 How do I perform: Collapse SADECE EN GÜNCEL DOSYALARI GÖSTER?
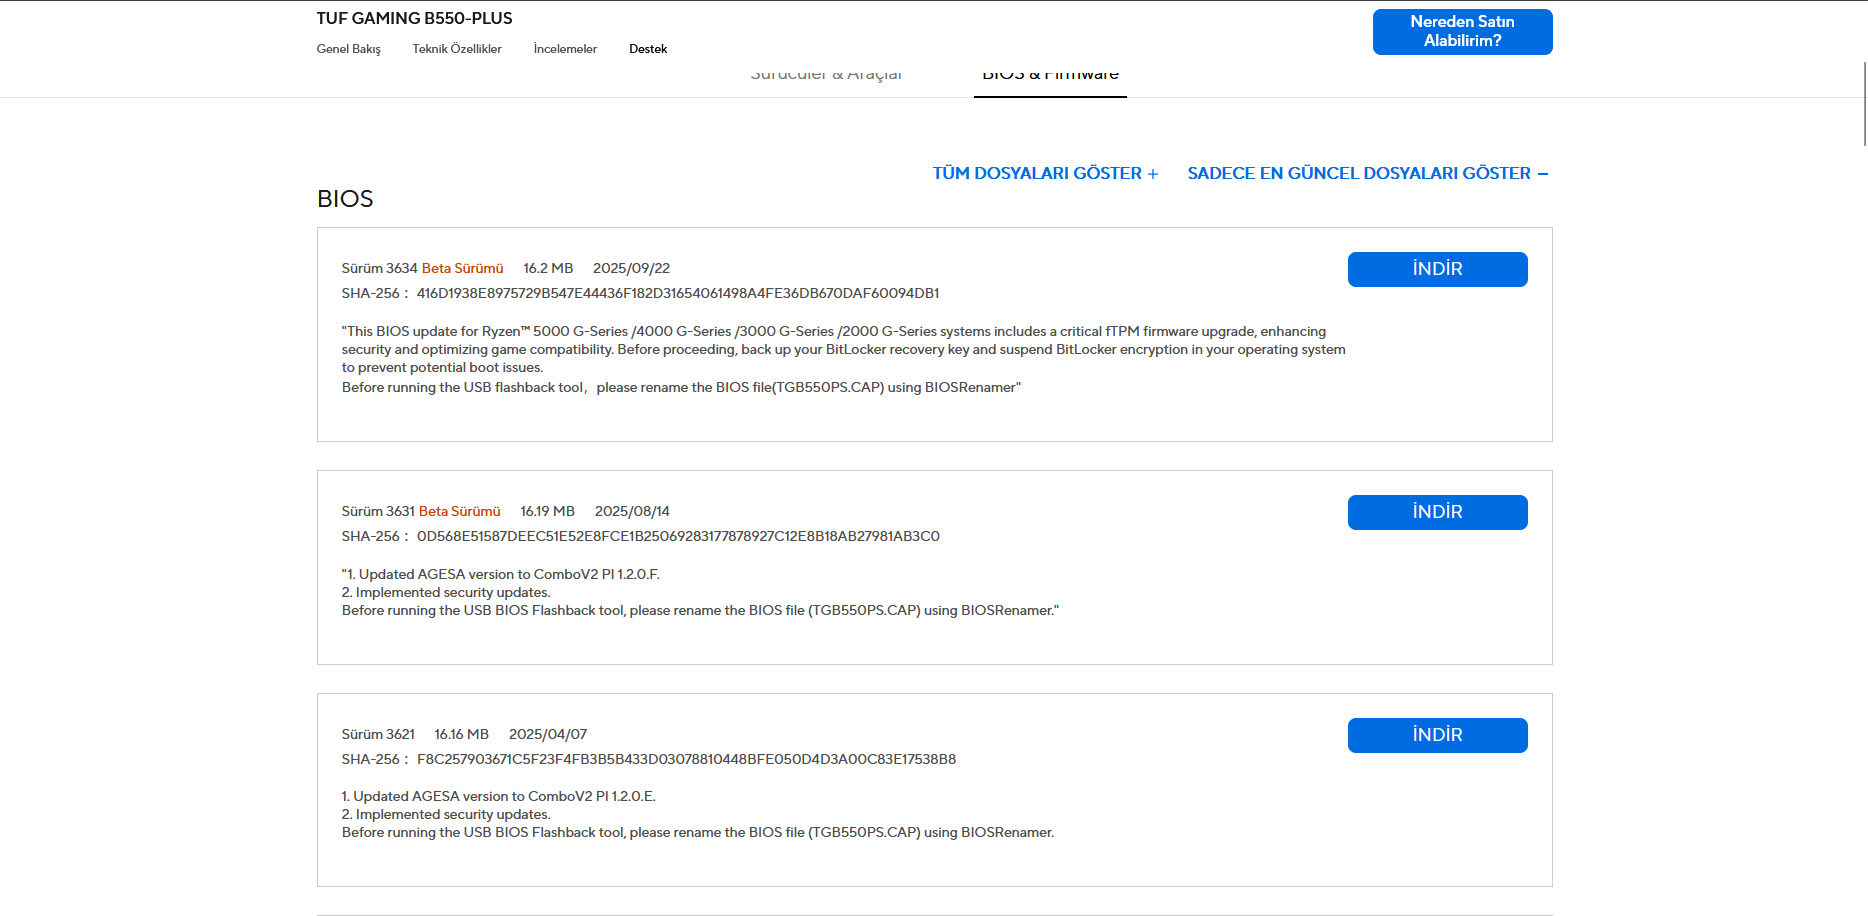click(1367, 173)
